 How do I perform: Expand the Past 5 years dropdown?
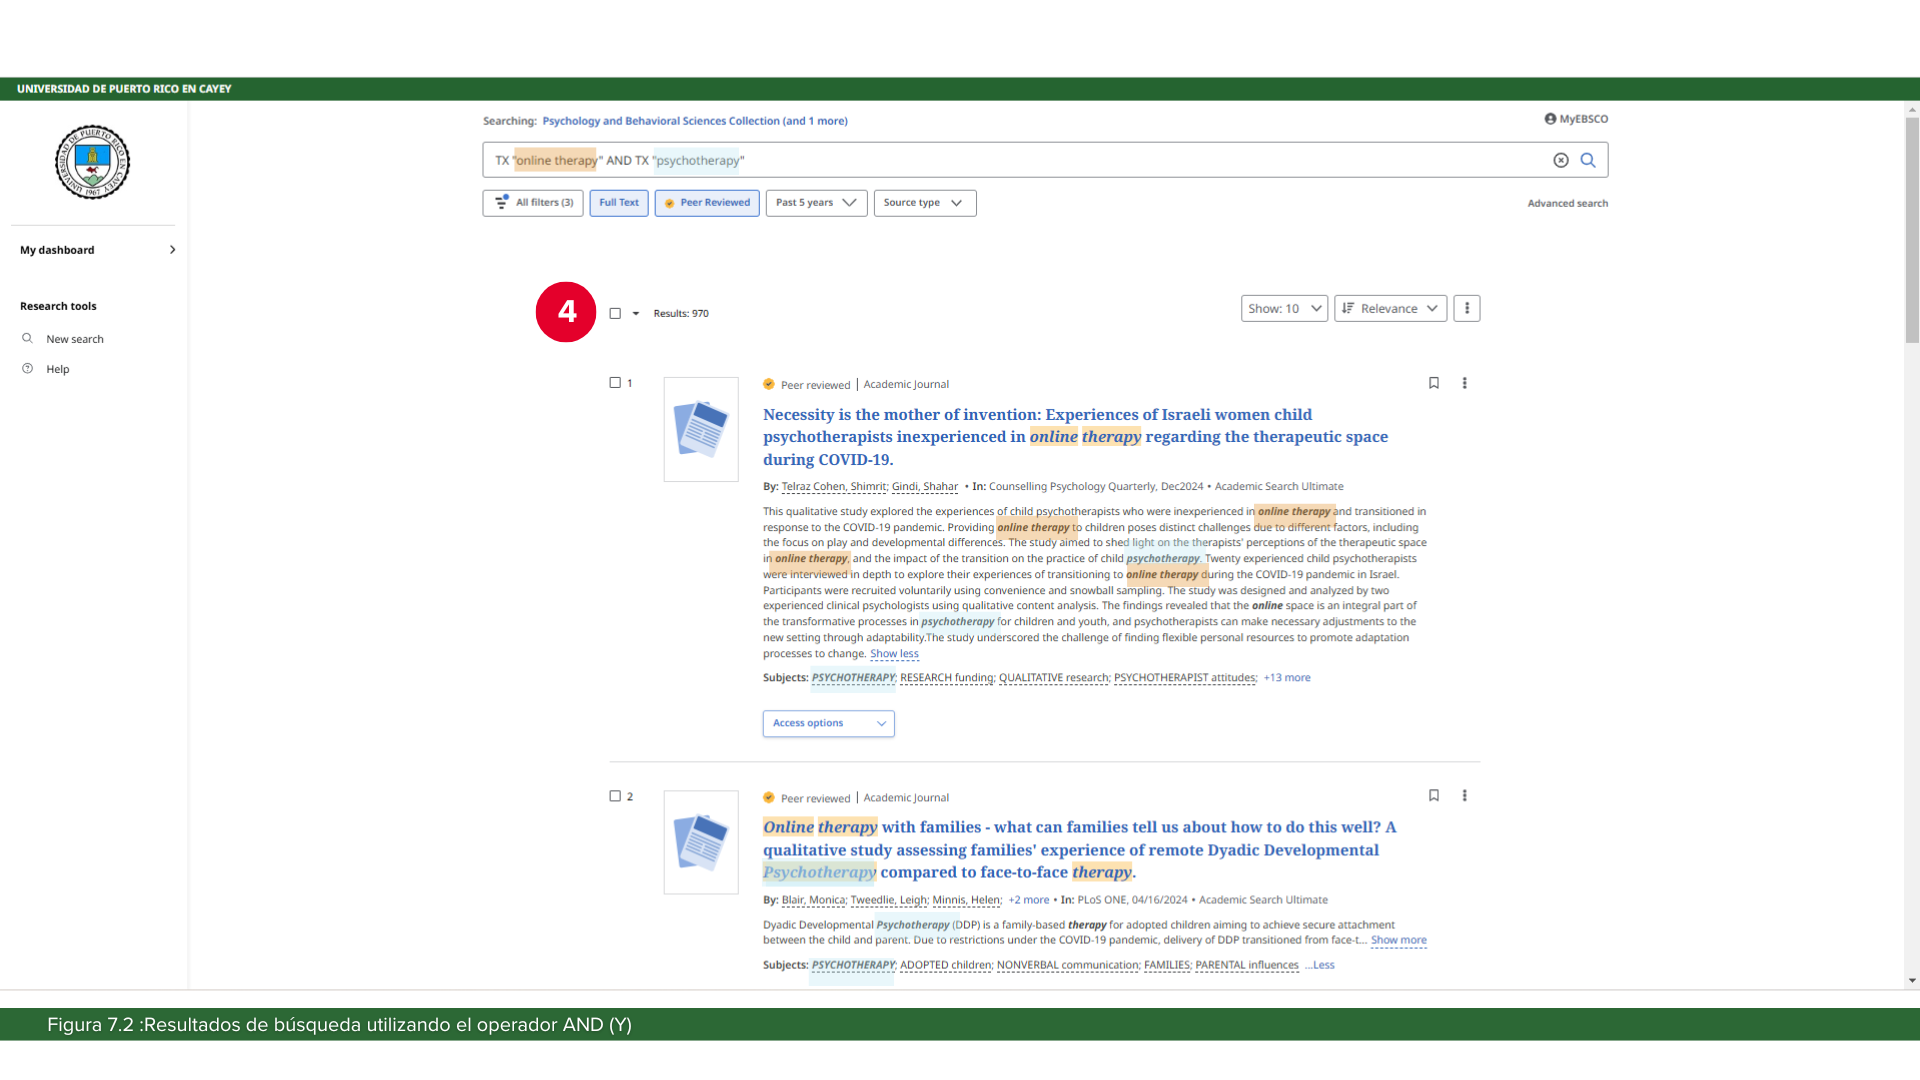(x=816, y=203)
